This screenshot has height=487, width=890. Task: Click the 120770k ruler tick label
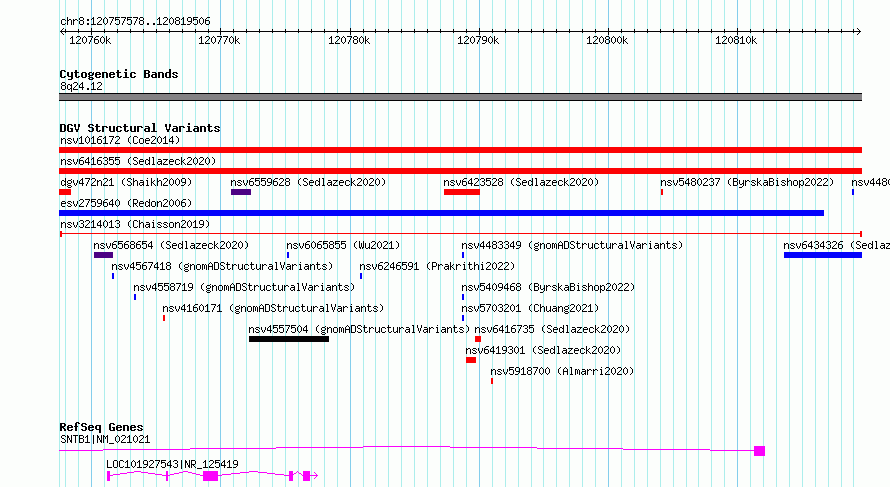219,40
